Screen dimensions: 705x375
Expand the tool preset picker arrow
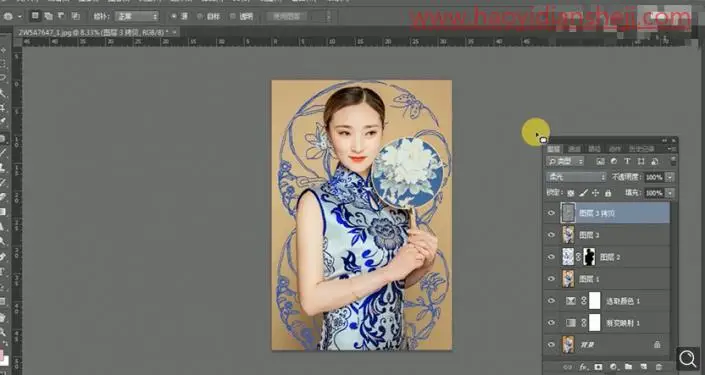point(20,17)
